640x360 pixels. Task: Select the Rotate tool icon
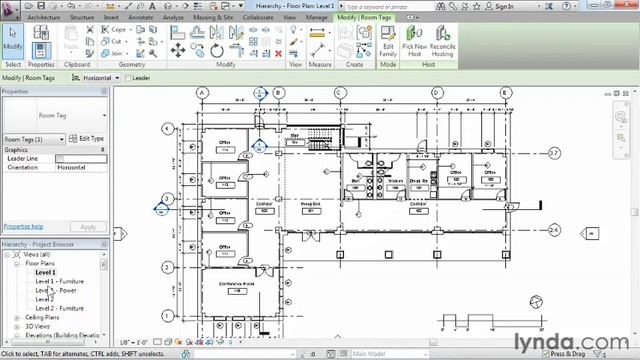tap(217, 51)
